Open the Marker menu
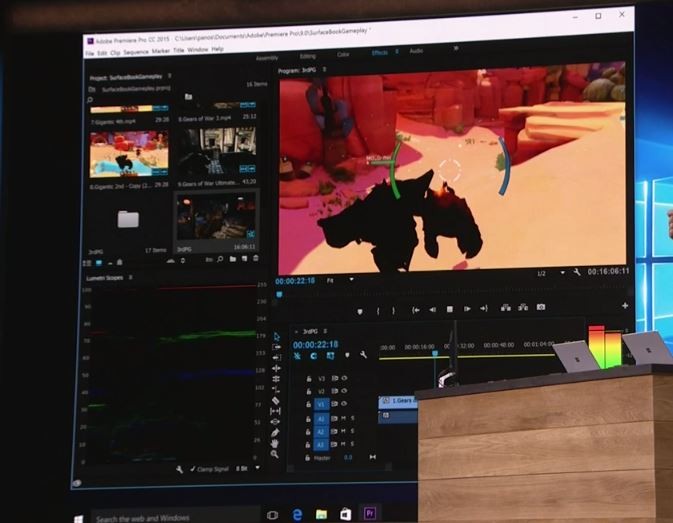 click(x=161, y=51)
